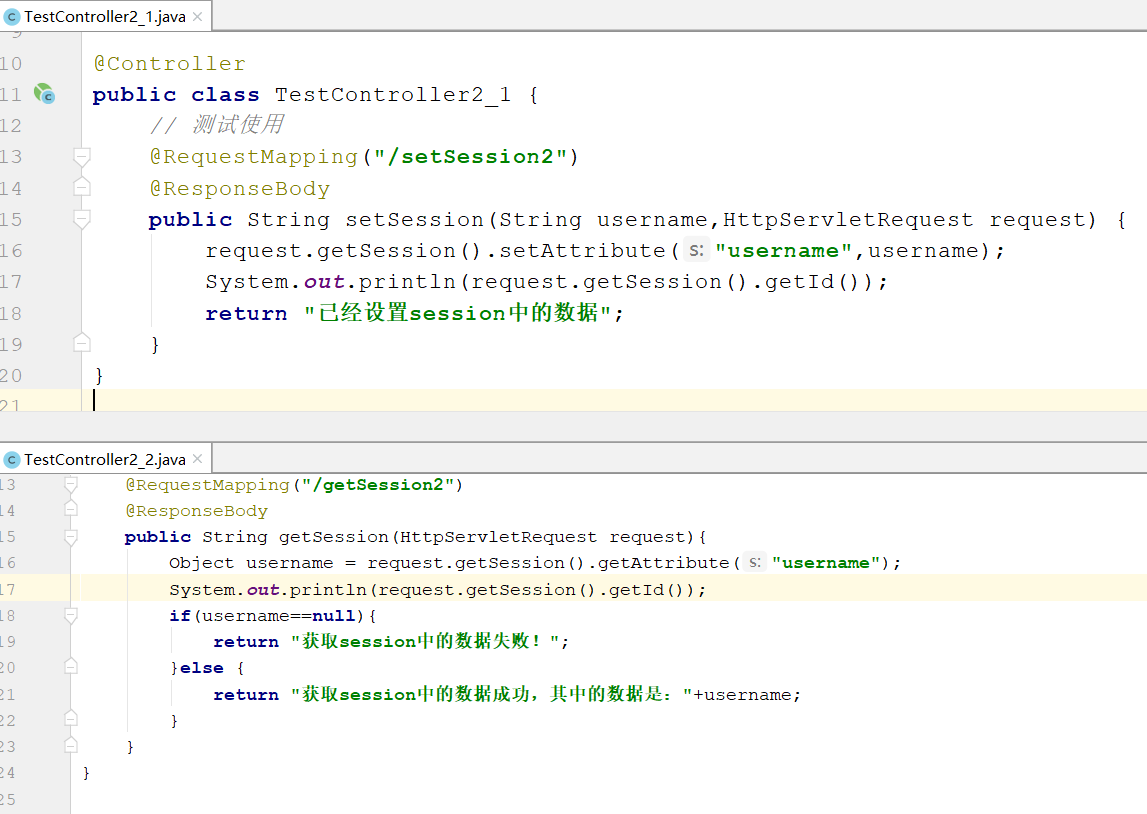Collapse the fold marker beside @RequestMapping("/getSession2")
The image size is (1147, 814).
tap(71, 484)
